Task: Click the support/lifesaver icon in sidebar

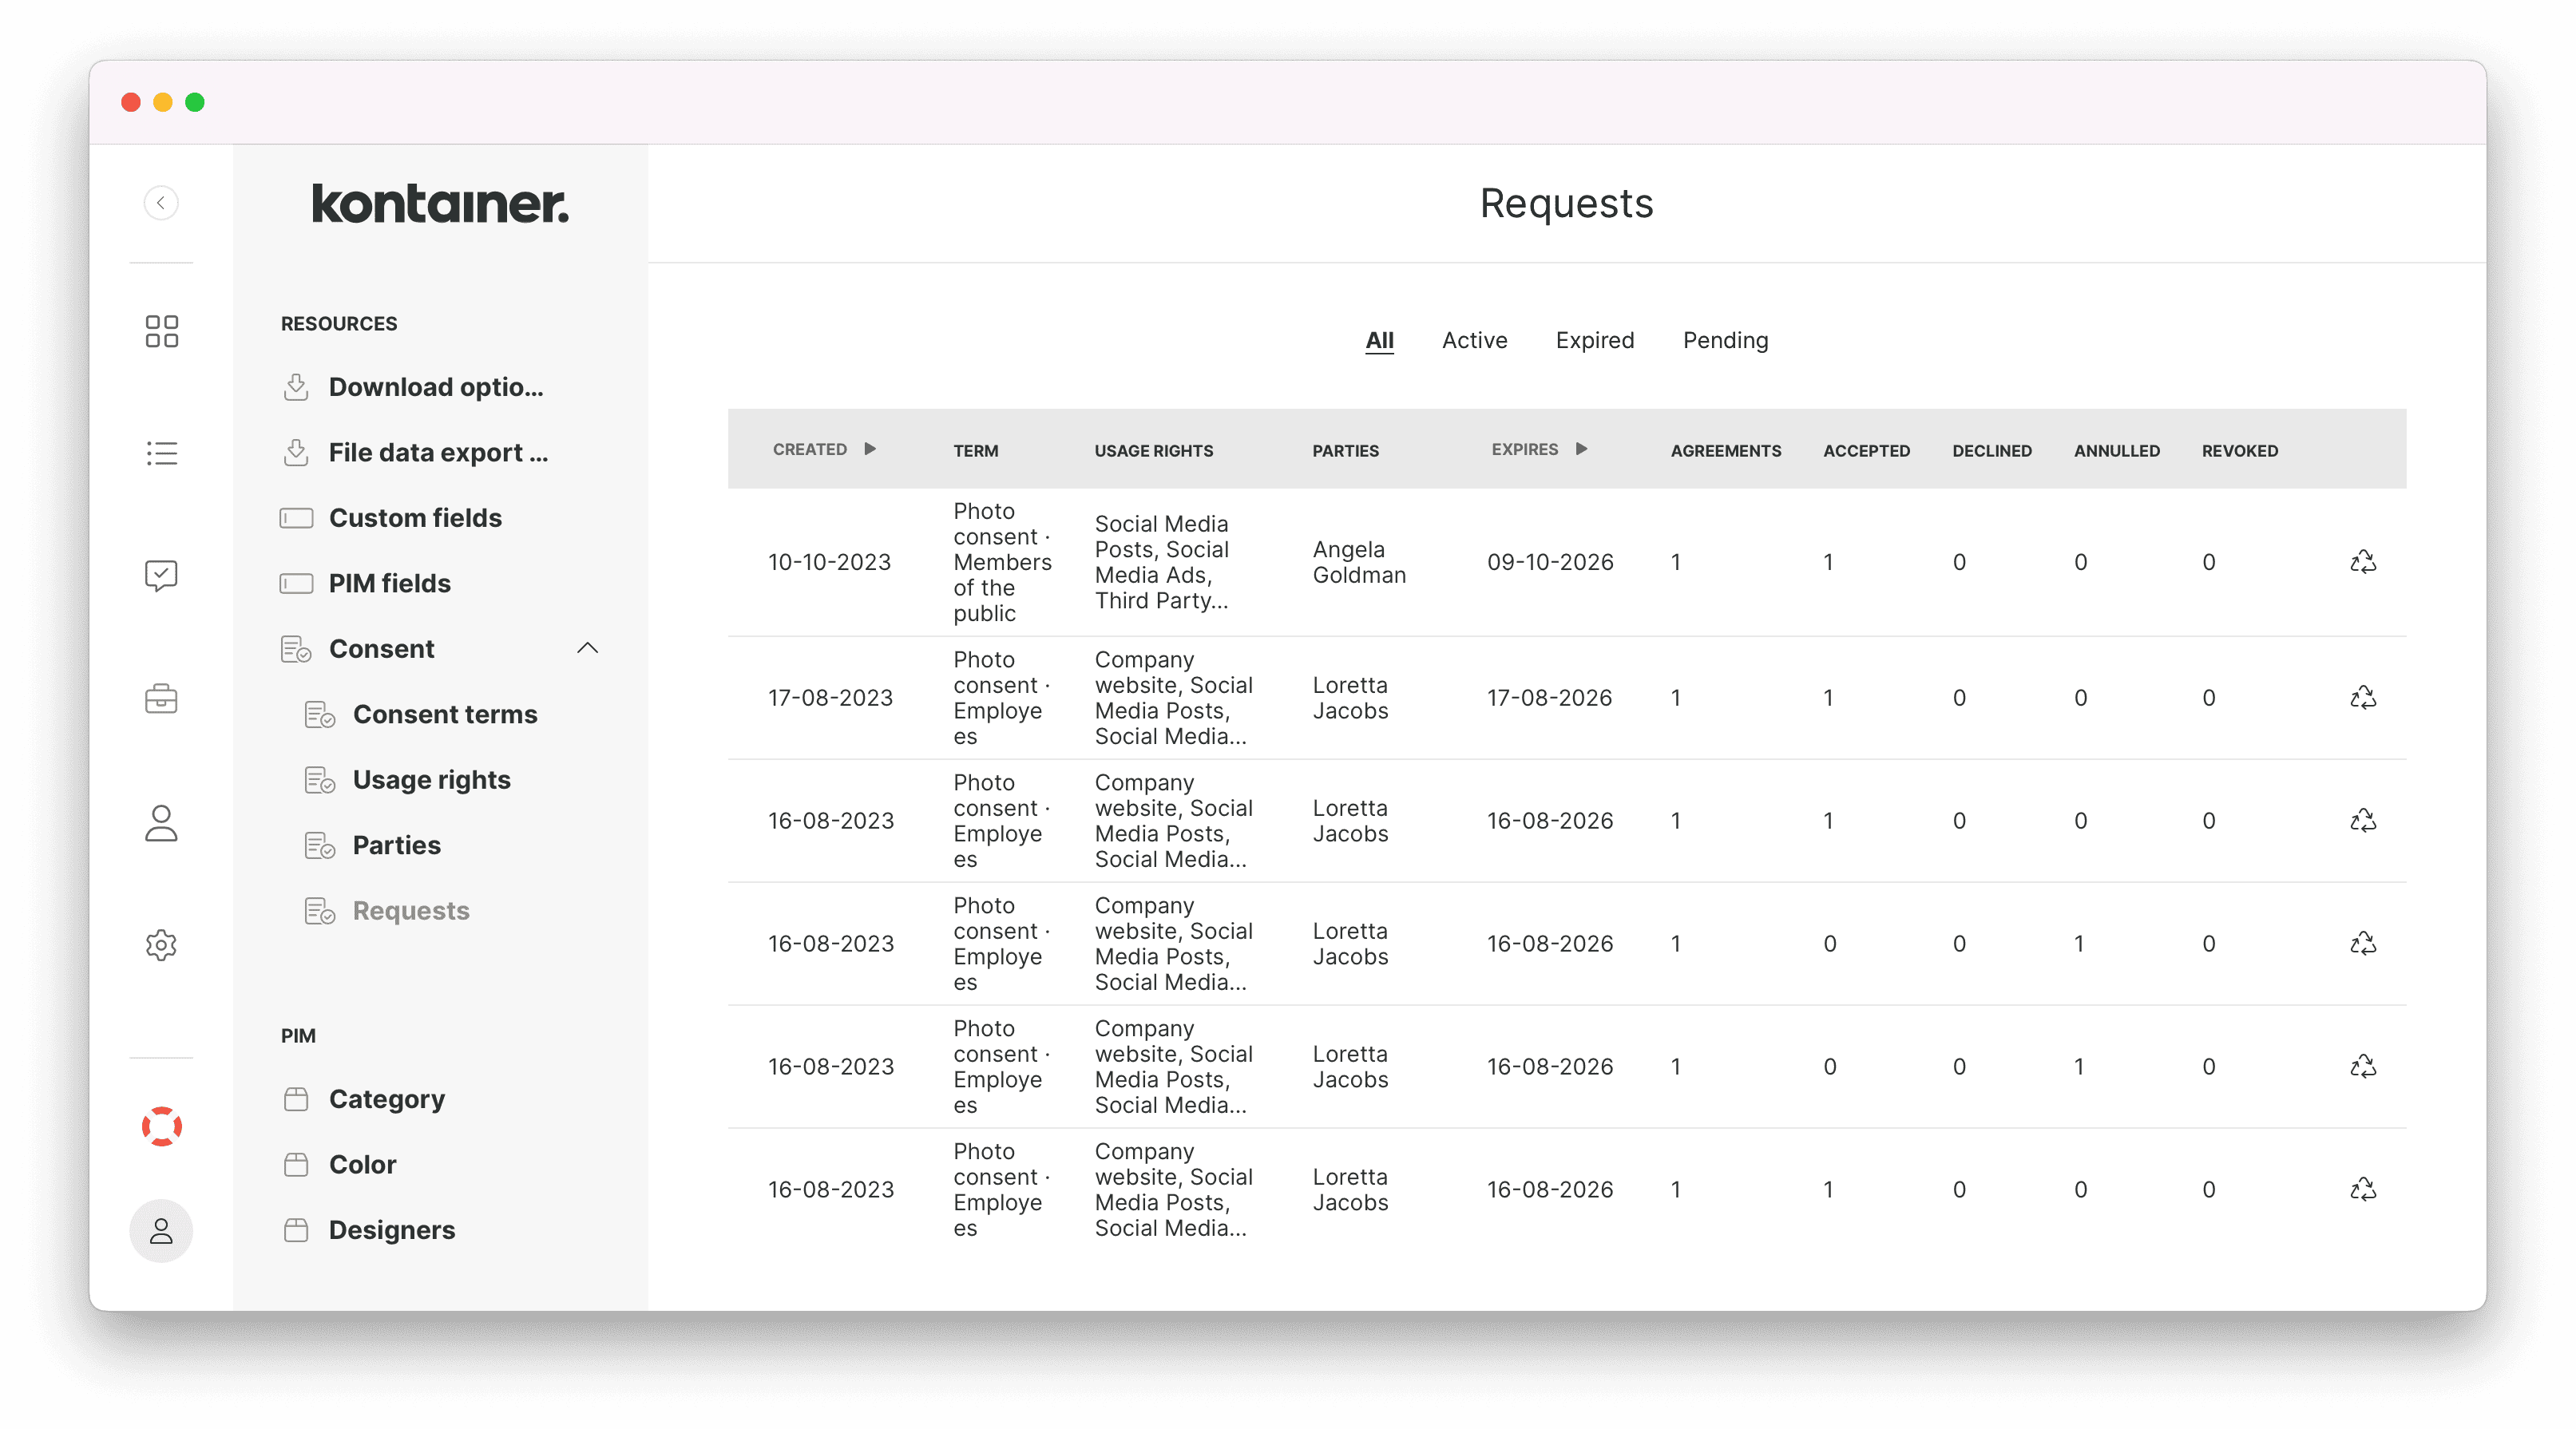Action: click(162, 1126)
